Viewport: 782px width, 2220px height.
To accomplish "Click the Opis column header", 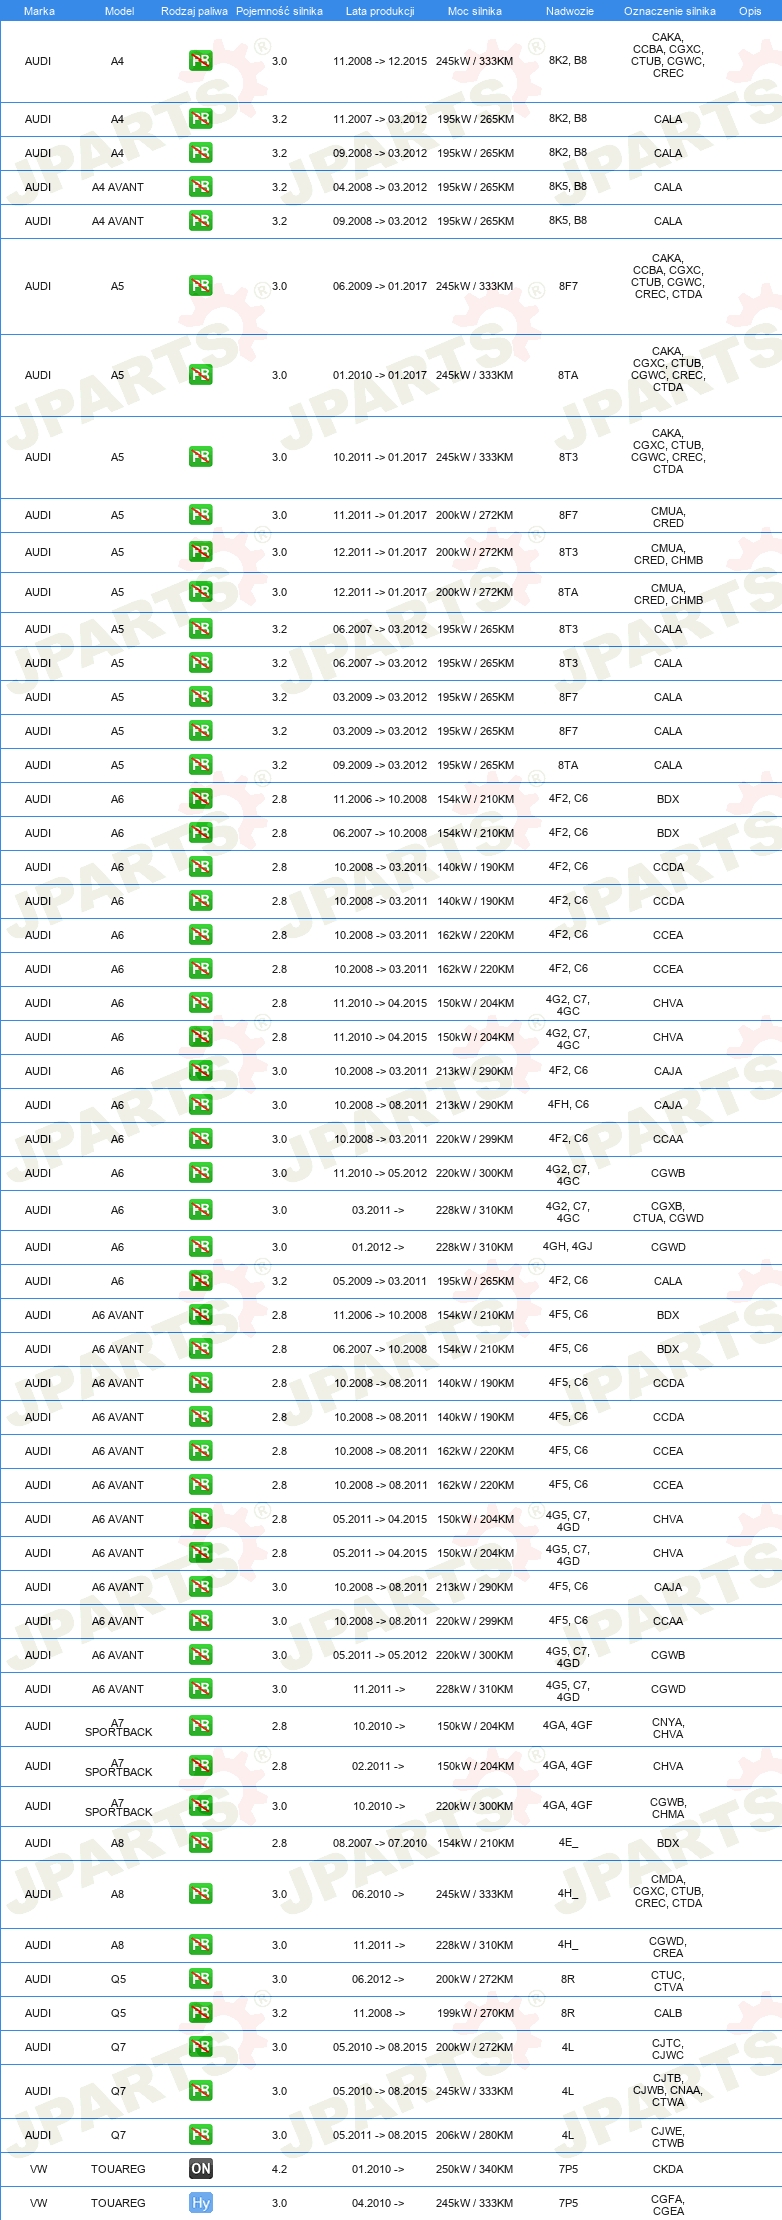I will point(750,11).
